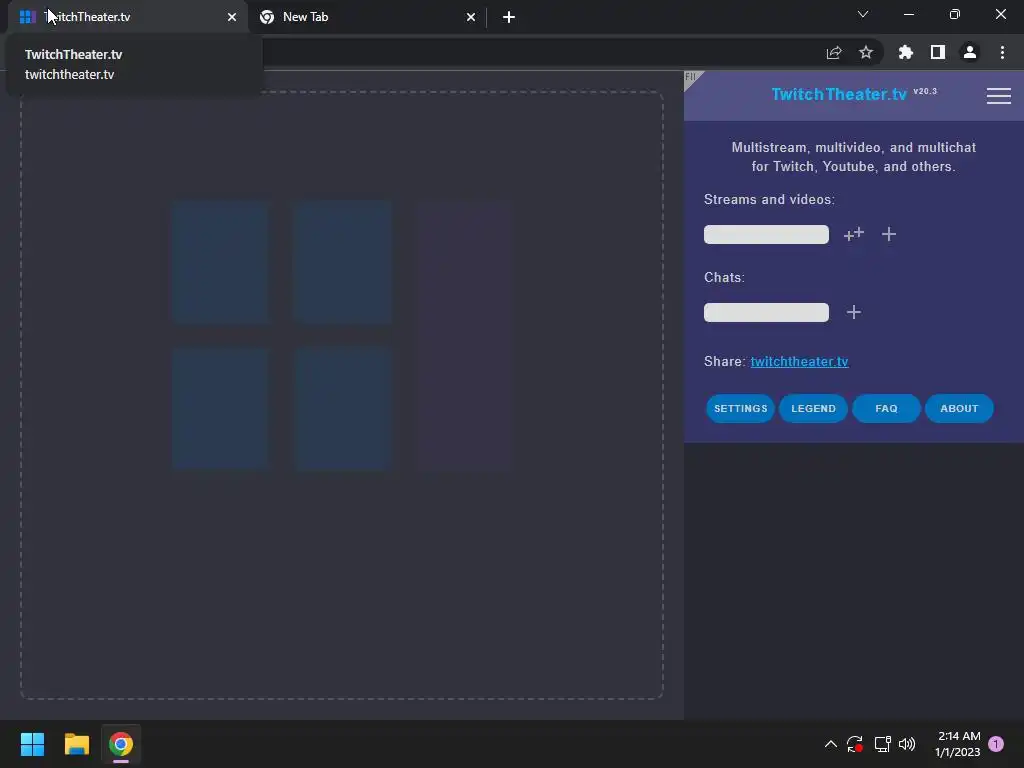Open the Windows Start menu
Screen dimensions: 1024x768
tap(32, 744)
